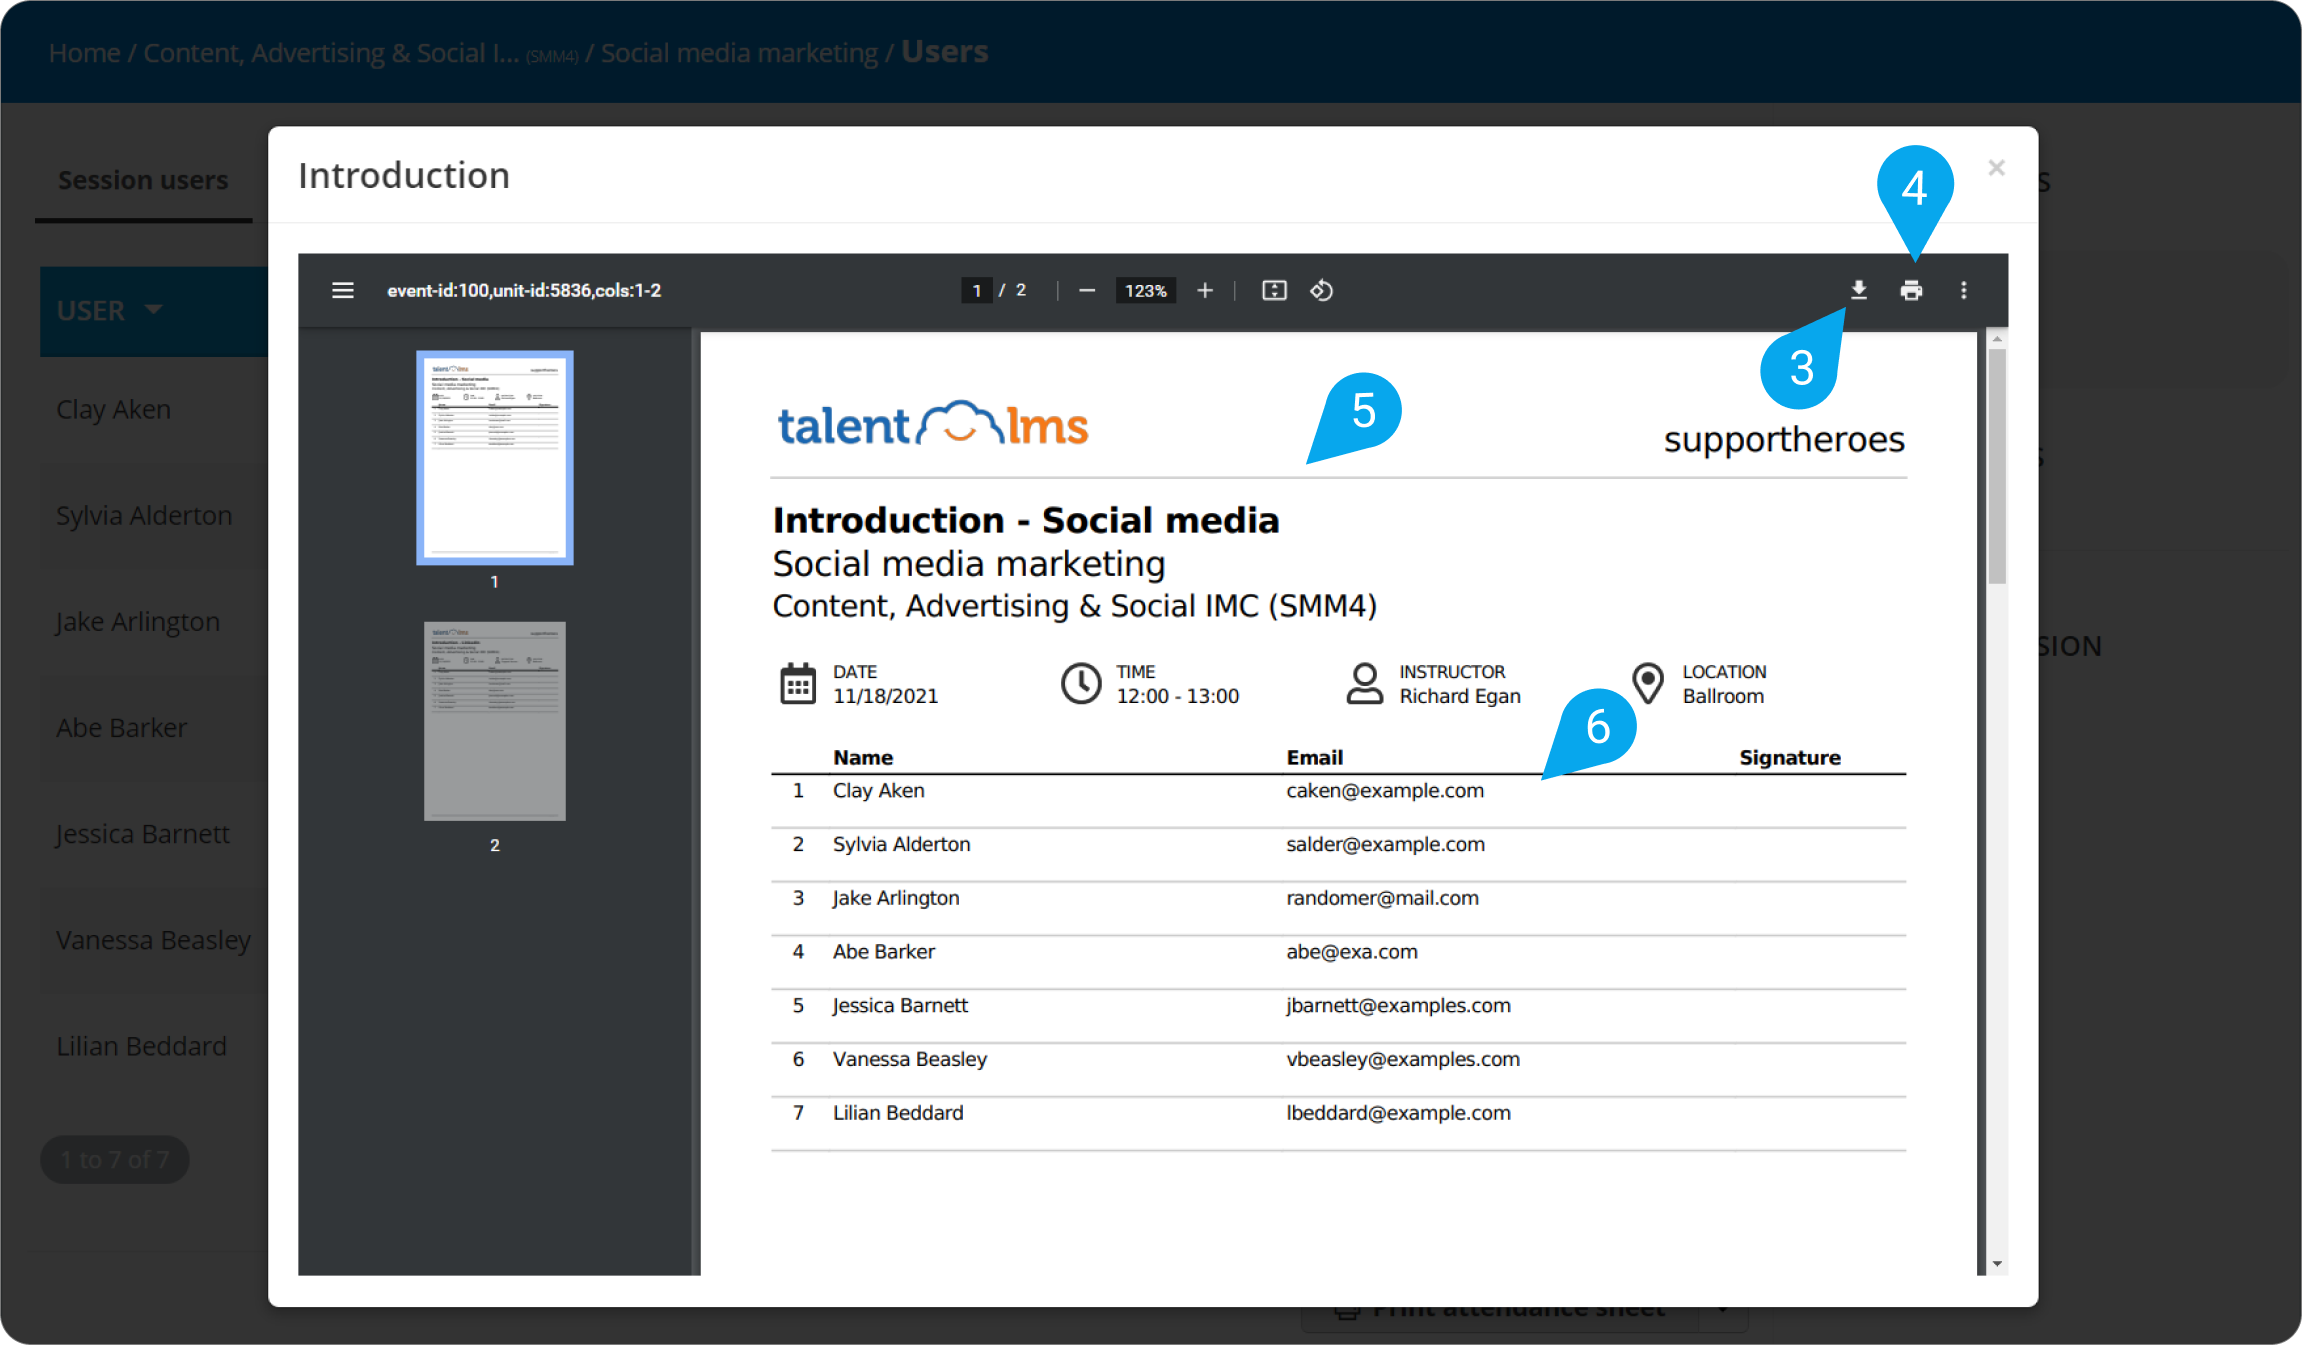Click the 123% zoom level field

pos(1146,290)
